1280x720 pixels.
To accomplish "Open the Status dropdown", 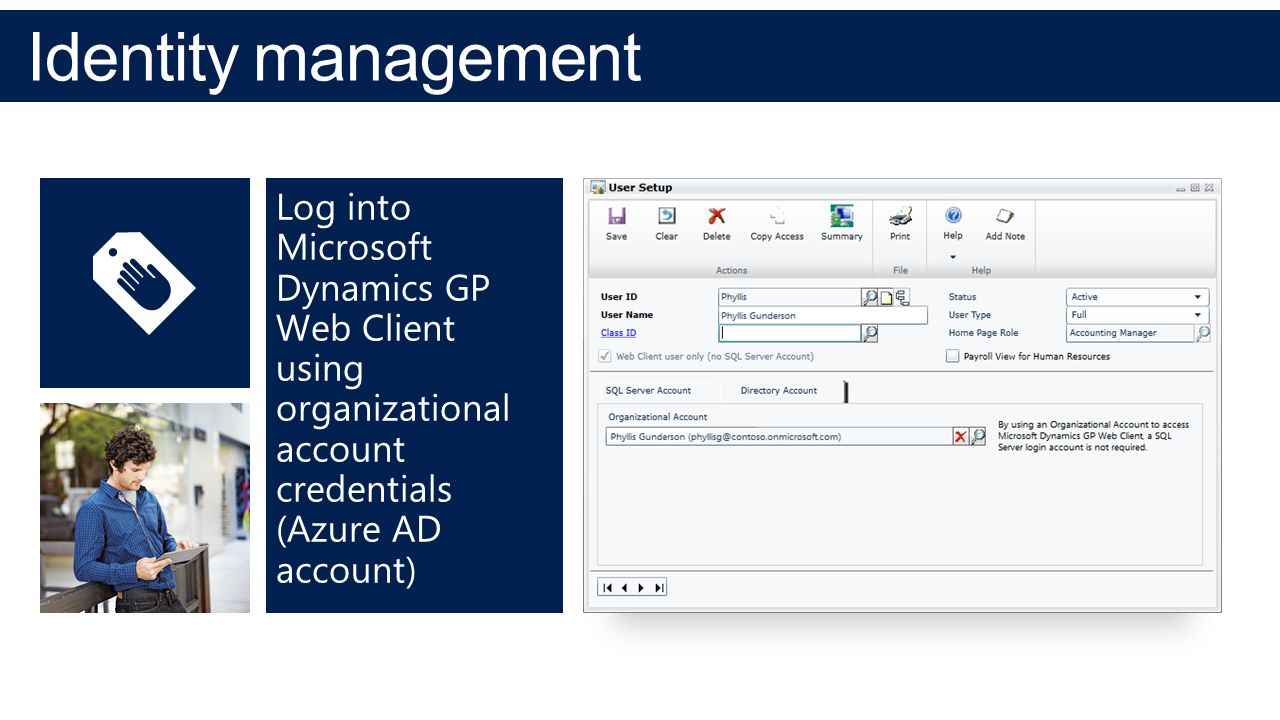I will (1198, 297).
